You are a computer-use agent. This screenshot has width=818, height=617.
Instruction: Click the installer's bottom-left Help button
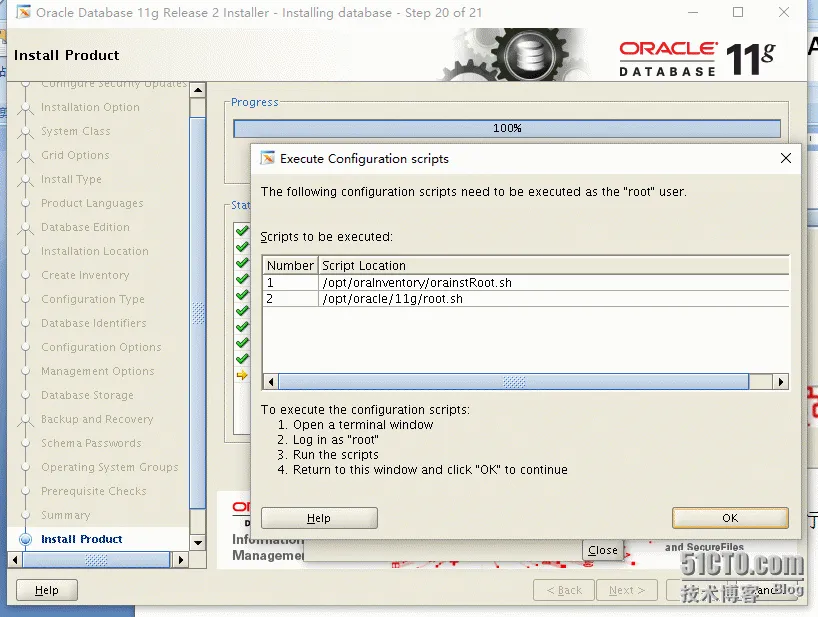pos(46,590)
